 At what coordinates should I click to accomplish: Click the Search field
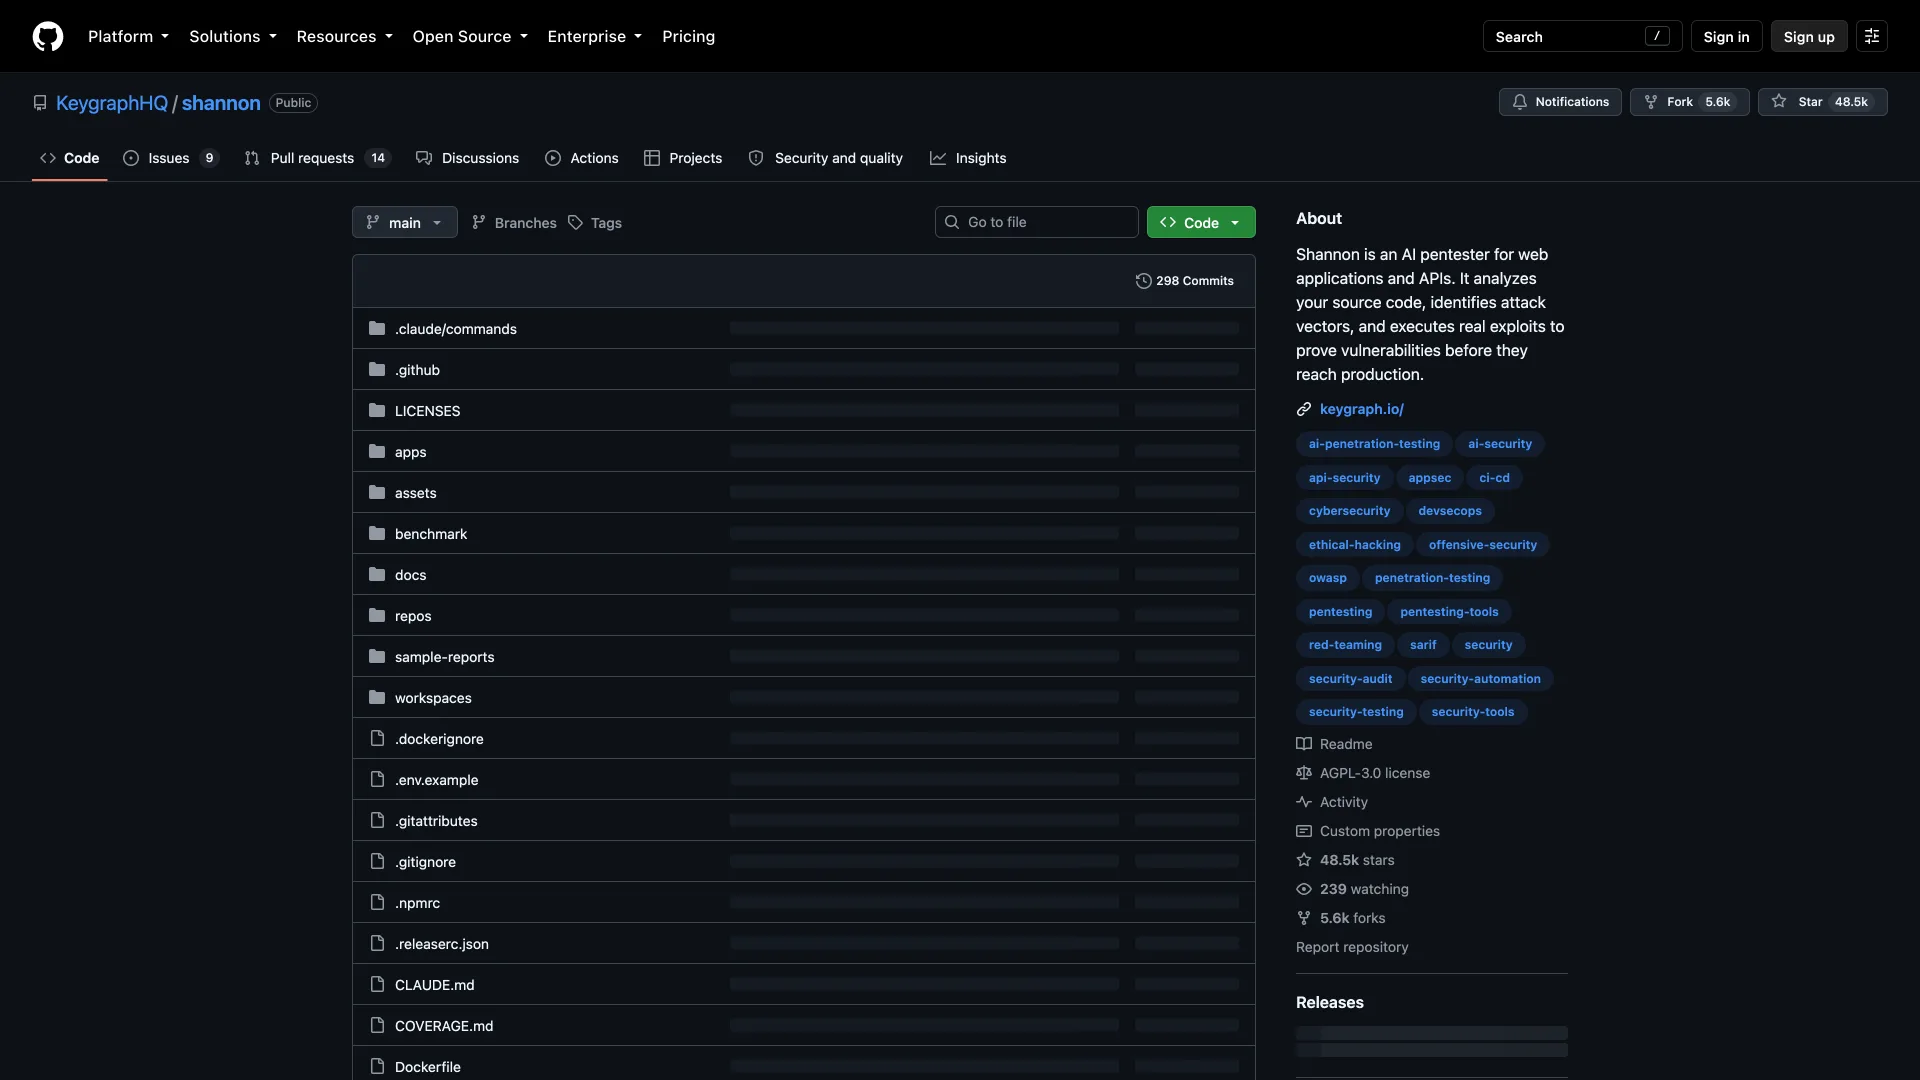(x=1582, y=36)
